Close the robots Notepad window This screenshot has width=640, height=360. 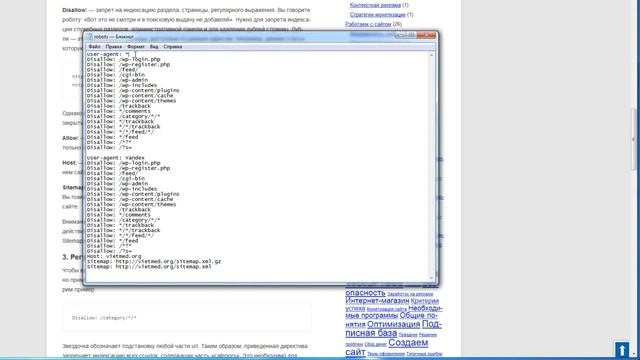(426, 36)
